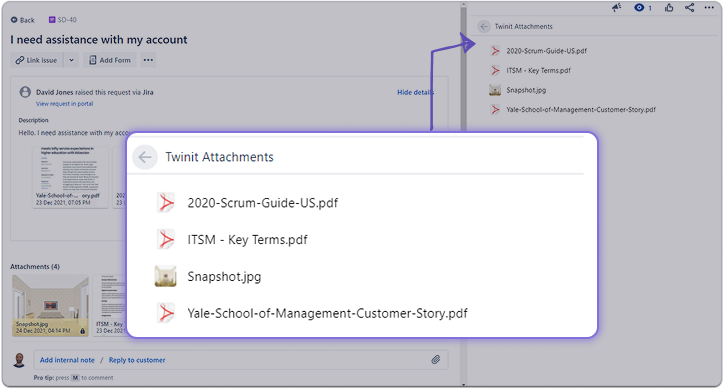The image size is (724, 389).
Task: Click back arrow in side Twinit Attachments panel
Action: tap(484, 26)
